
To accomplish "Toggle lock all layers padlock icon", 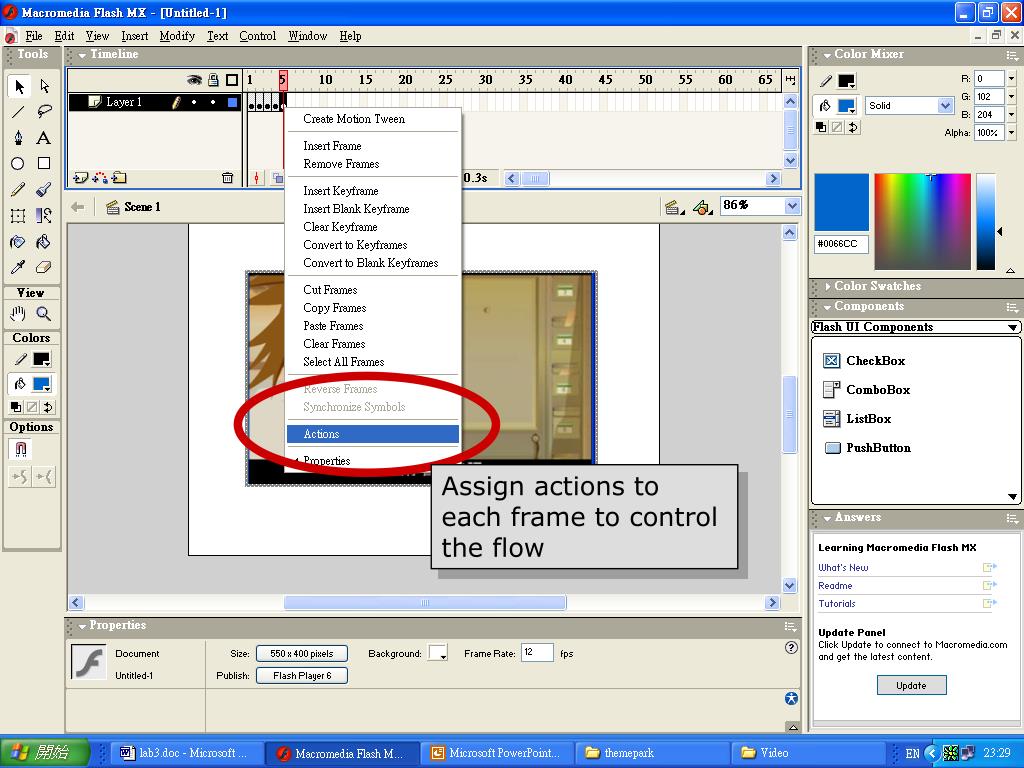I will [214, 80].
